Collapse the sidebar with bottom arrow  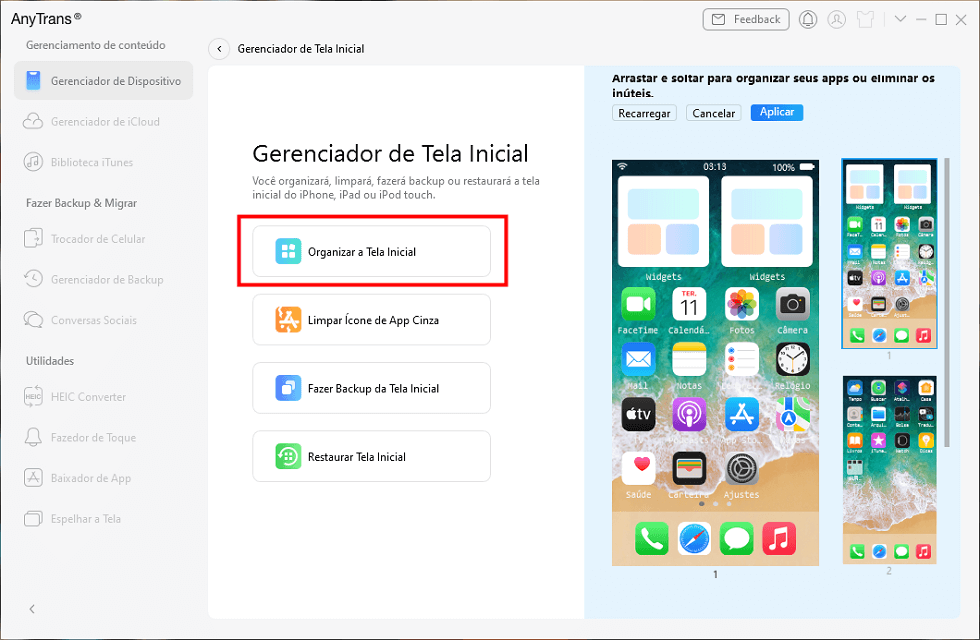pyautogui.click(x=32, y=609)
